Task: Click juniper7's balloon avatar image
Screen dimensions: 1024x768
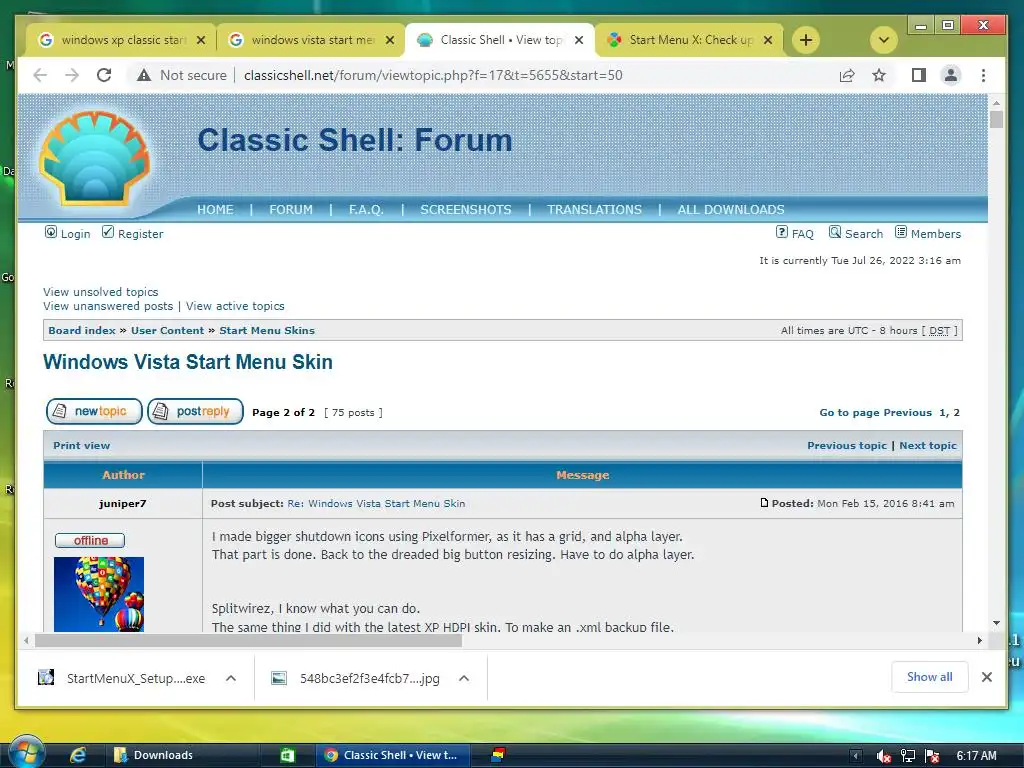Action: 99,594
